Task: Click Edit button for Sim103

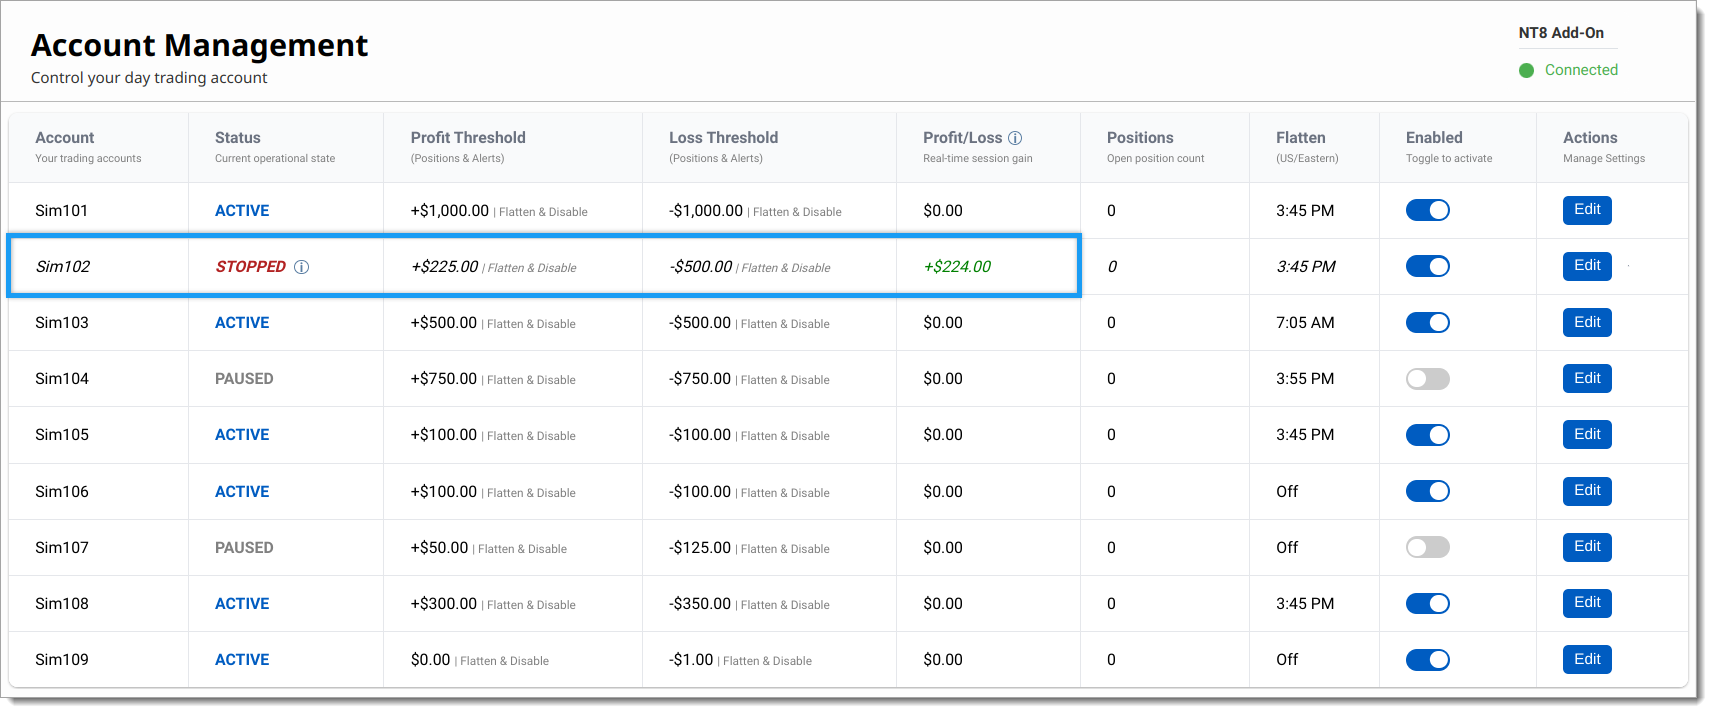Action: (1587, 322)
